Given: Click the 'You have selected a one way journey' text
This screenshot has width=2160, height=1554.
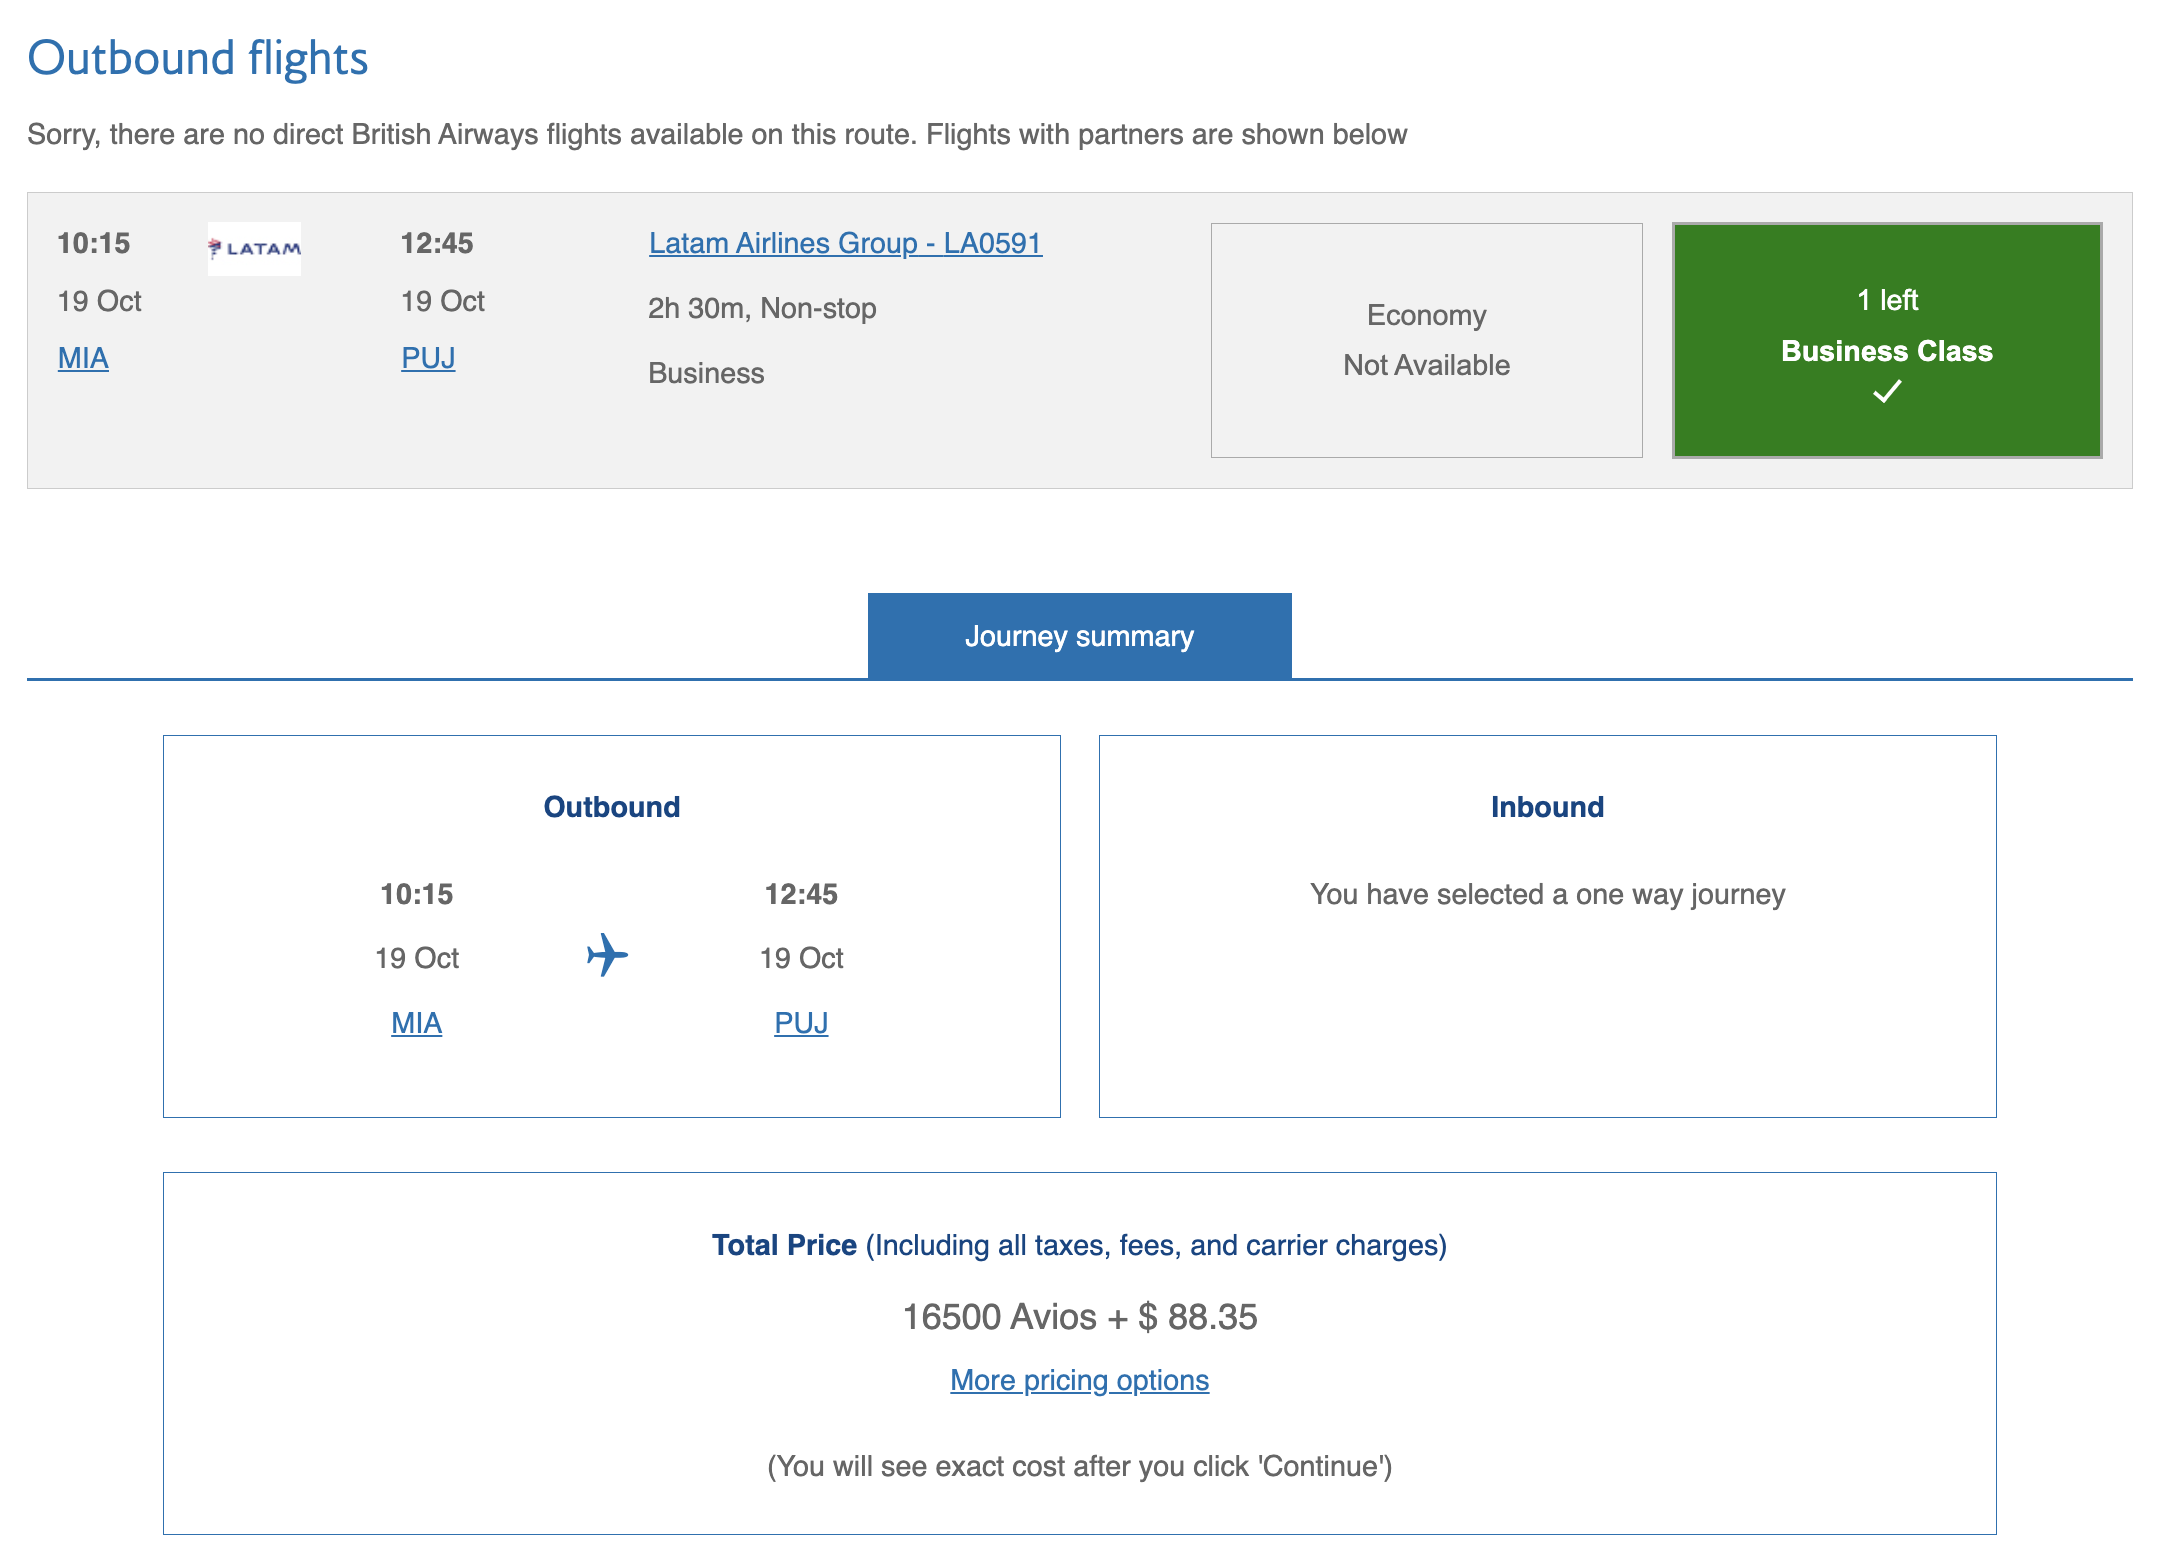Looking at the screenshot, I should (1547, 894).
